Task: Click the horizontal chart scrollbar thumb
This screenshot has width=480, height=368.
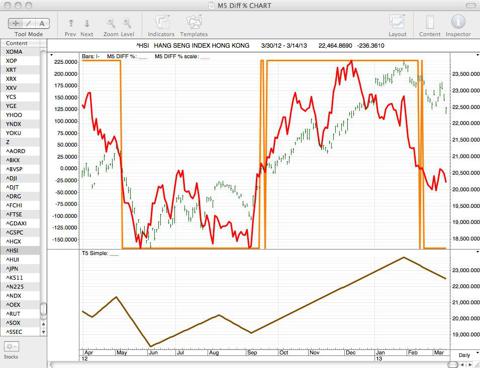Action: (x=452, y=364)
